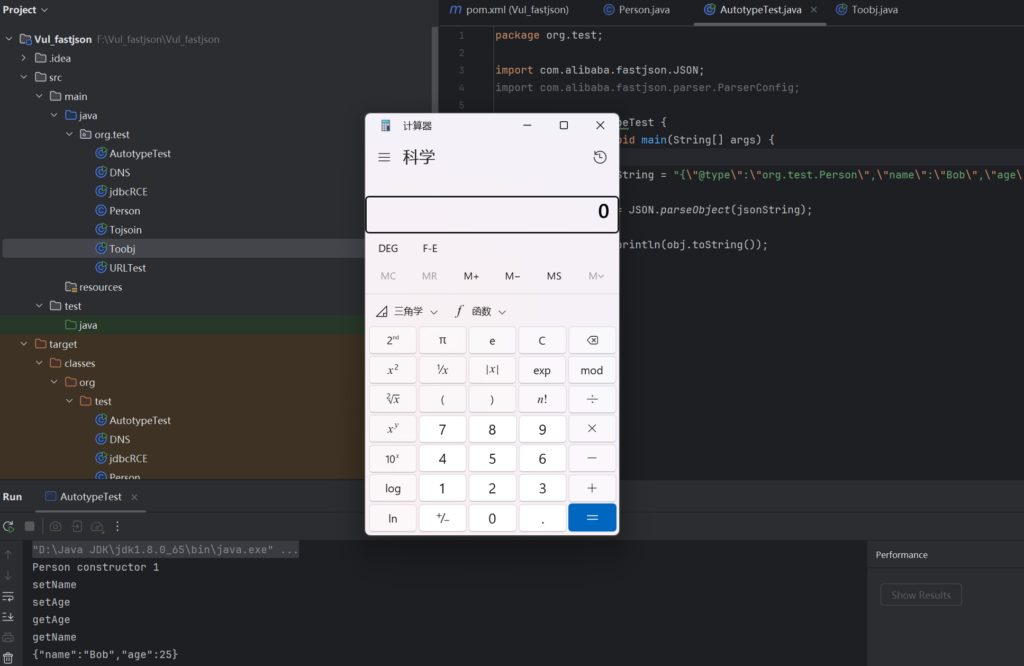Expand the .idea folder
This screenshot has height=666, width=1024.
pyautogui.click(x=24, y=58)
